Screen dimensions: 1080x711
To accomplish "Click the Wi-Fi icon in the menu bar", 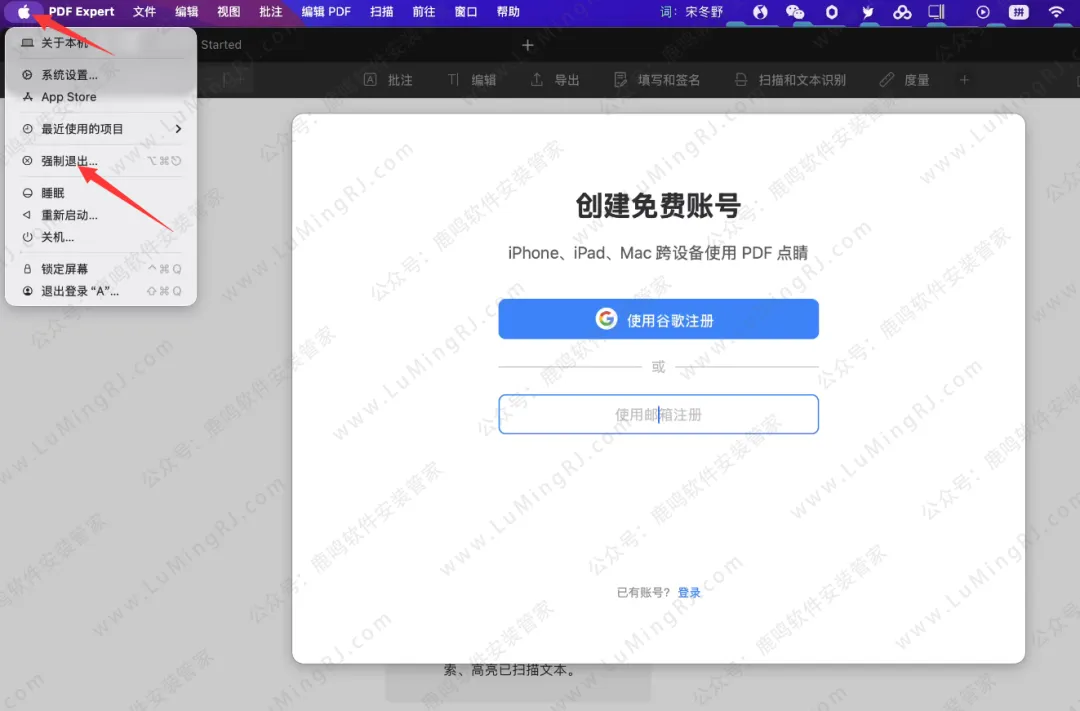I will coord(1057,12).
